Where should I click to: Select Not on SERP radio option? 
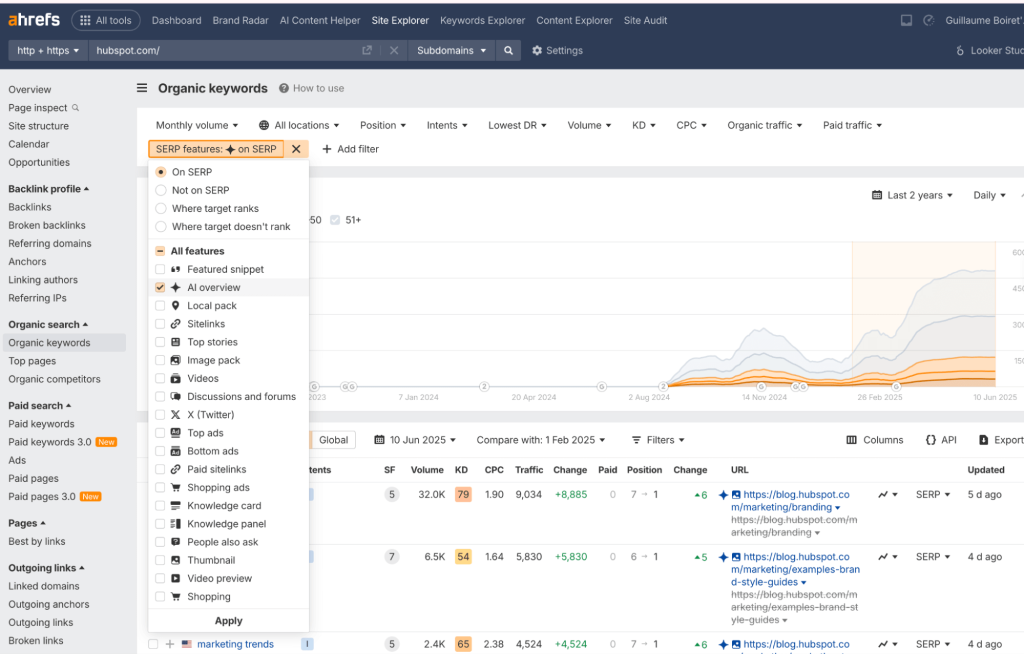161,190
